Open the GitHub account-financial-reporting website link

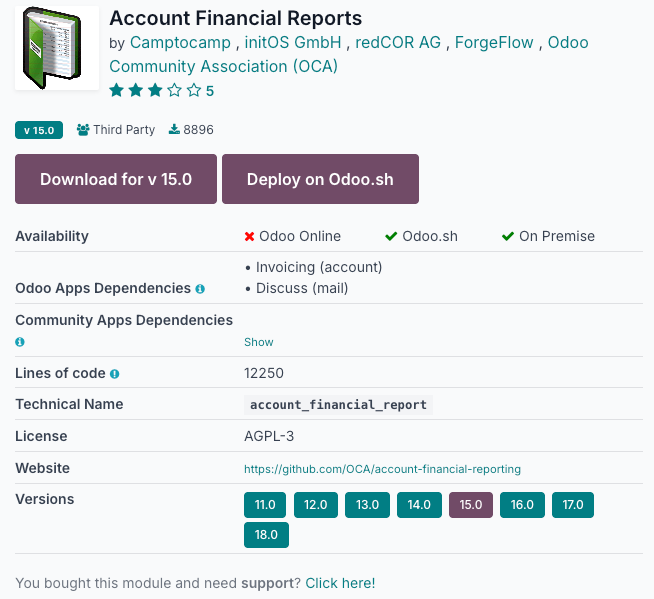pos(382,469)
